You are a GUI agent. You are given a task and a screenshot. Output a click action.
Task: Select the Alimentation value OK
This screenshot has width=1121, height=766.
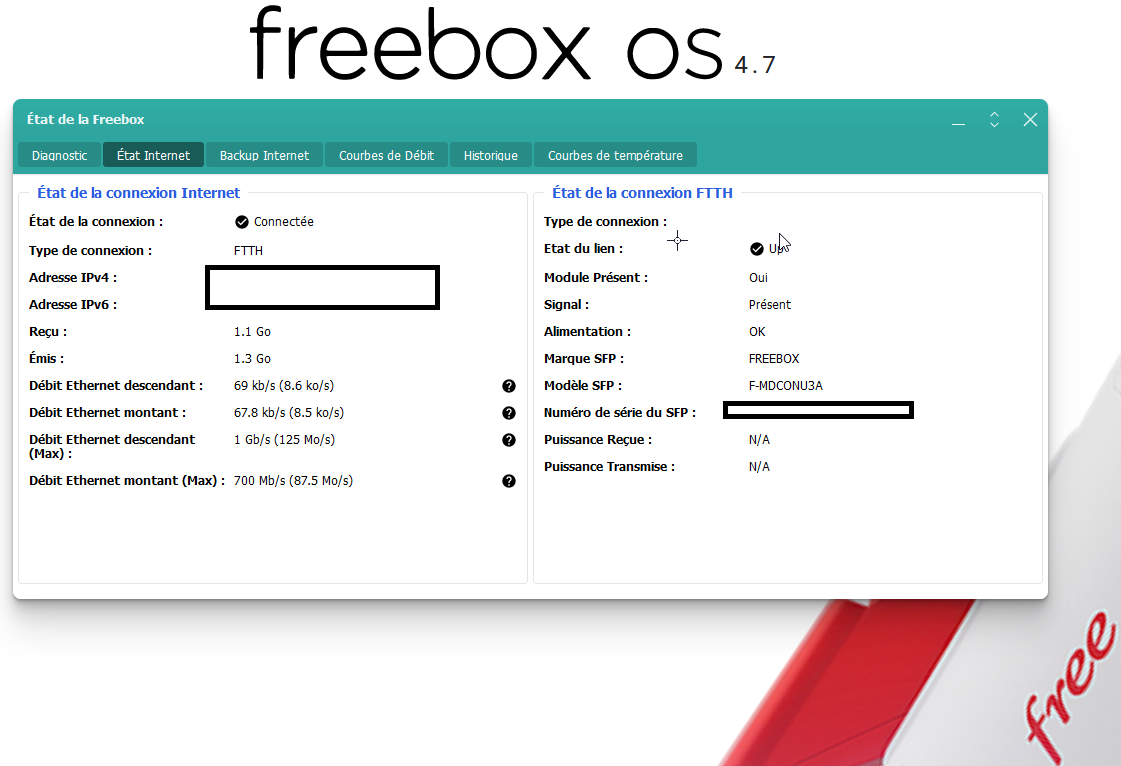757,332
